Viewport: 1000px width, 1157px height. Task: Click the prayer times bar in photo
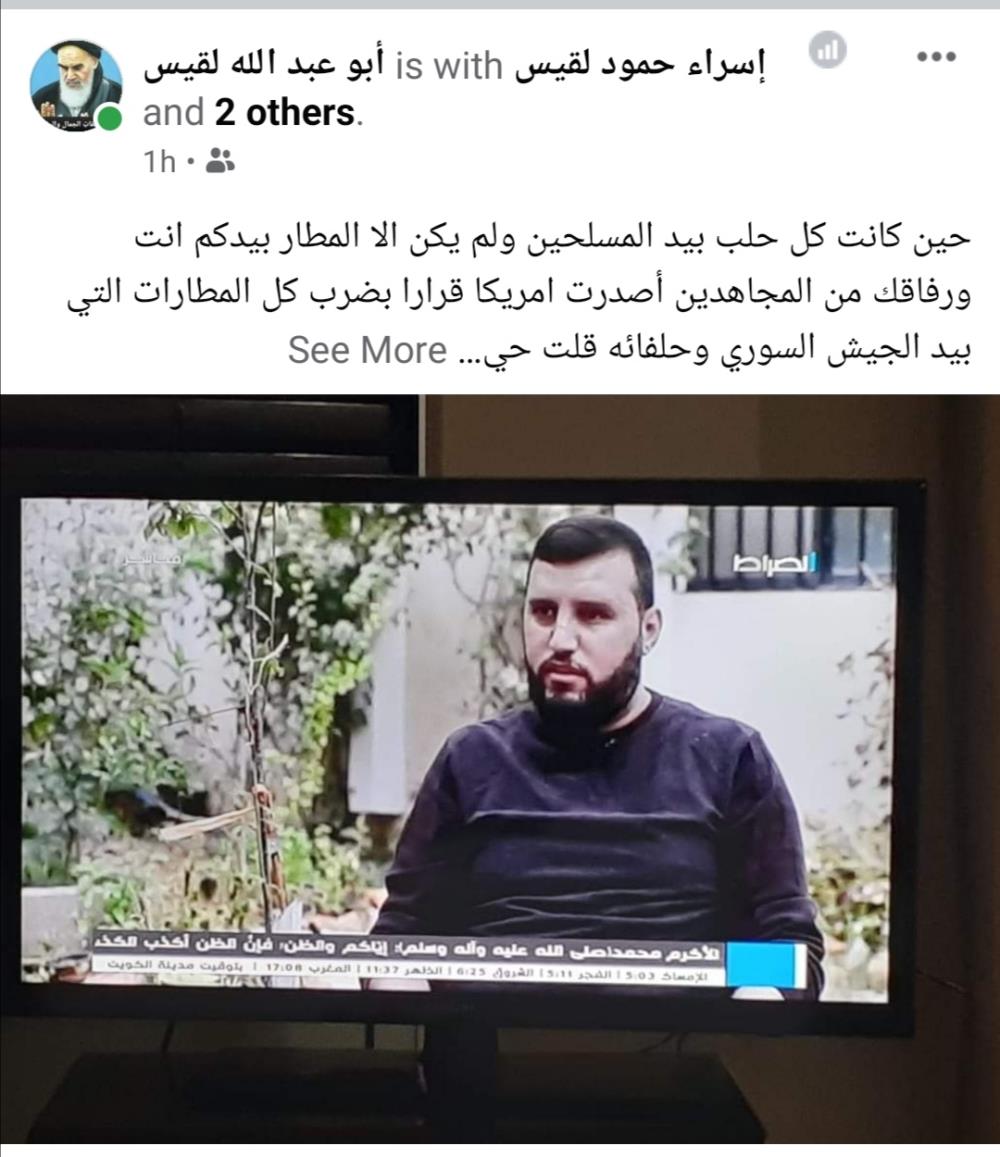pos(401,972)
